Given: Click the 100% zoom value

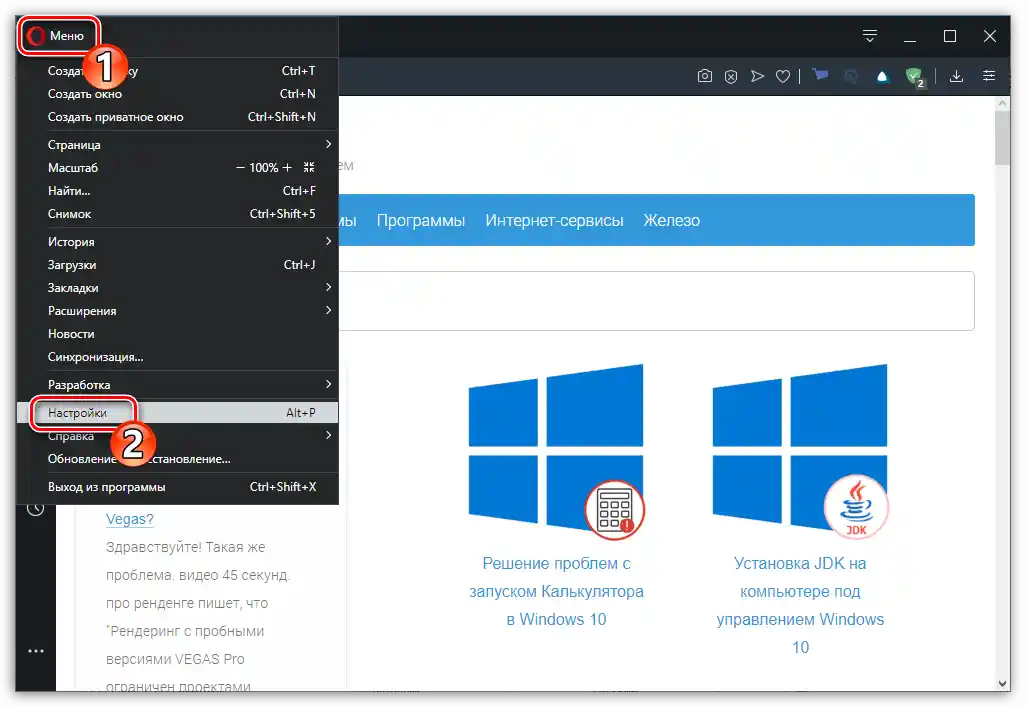Looking at the screenshot, I should pyautogui.click(x=264, y=168).
